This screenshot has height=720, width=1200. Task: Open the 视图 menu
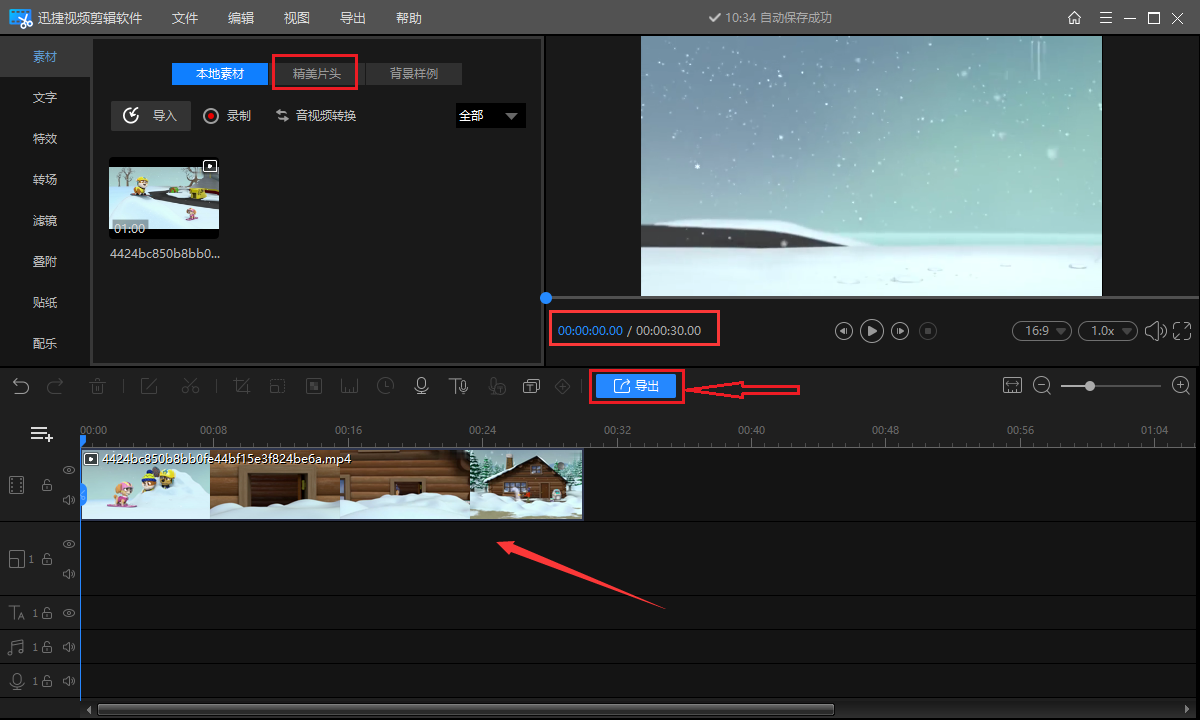(297, 18)
